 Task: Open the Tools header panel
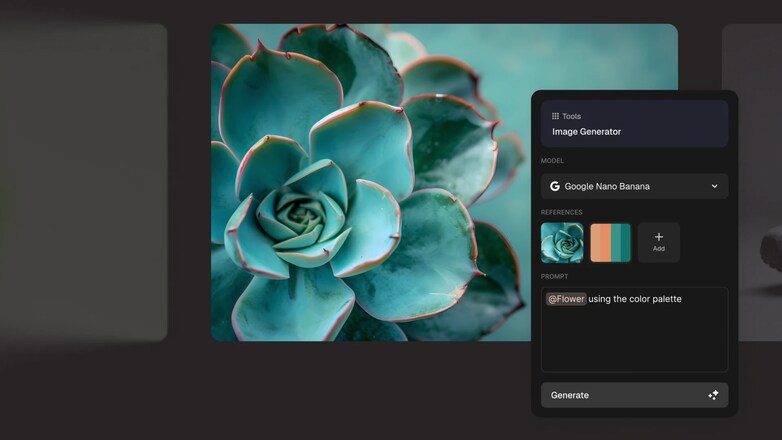point(634,123)
